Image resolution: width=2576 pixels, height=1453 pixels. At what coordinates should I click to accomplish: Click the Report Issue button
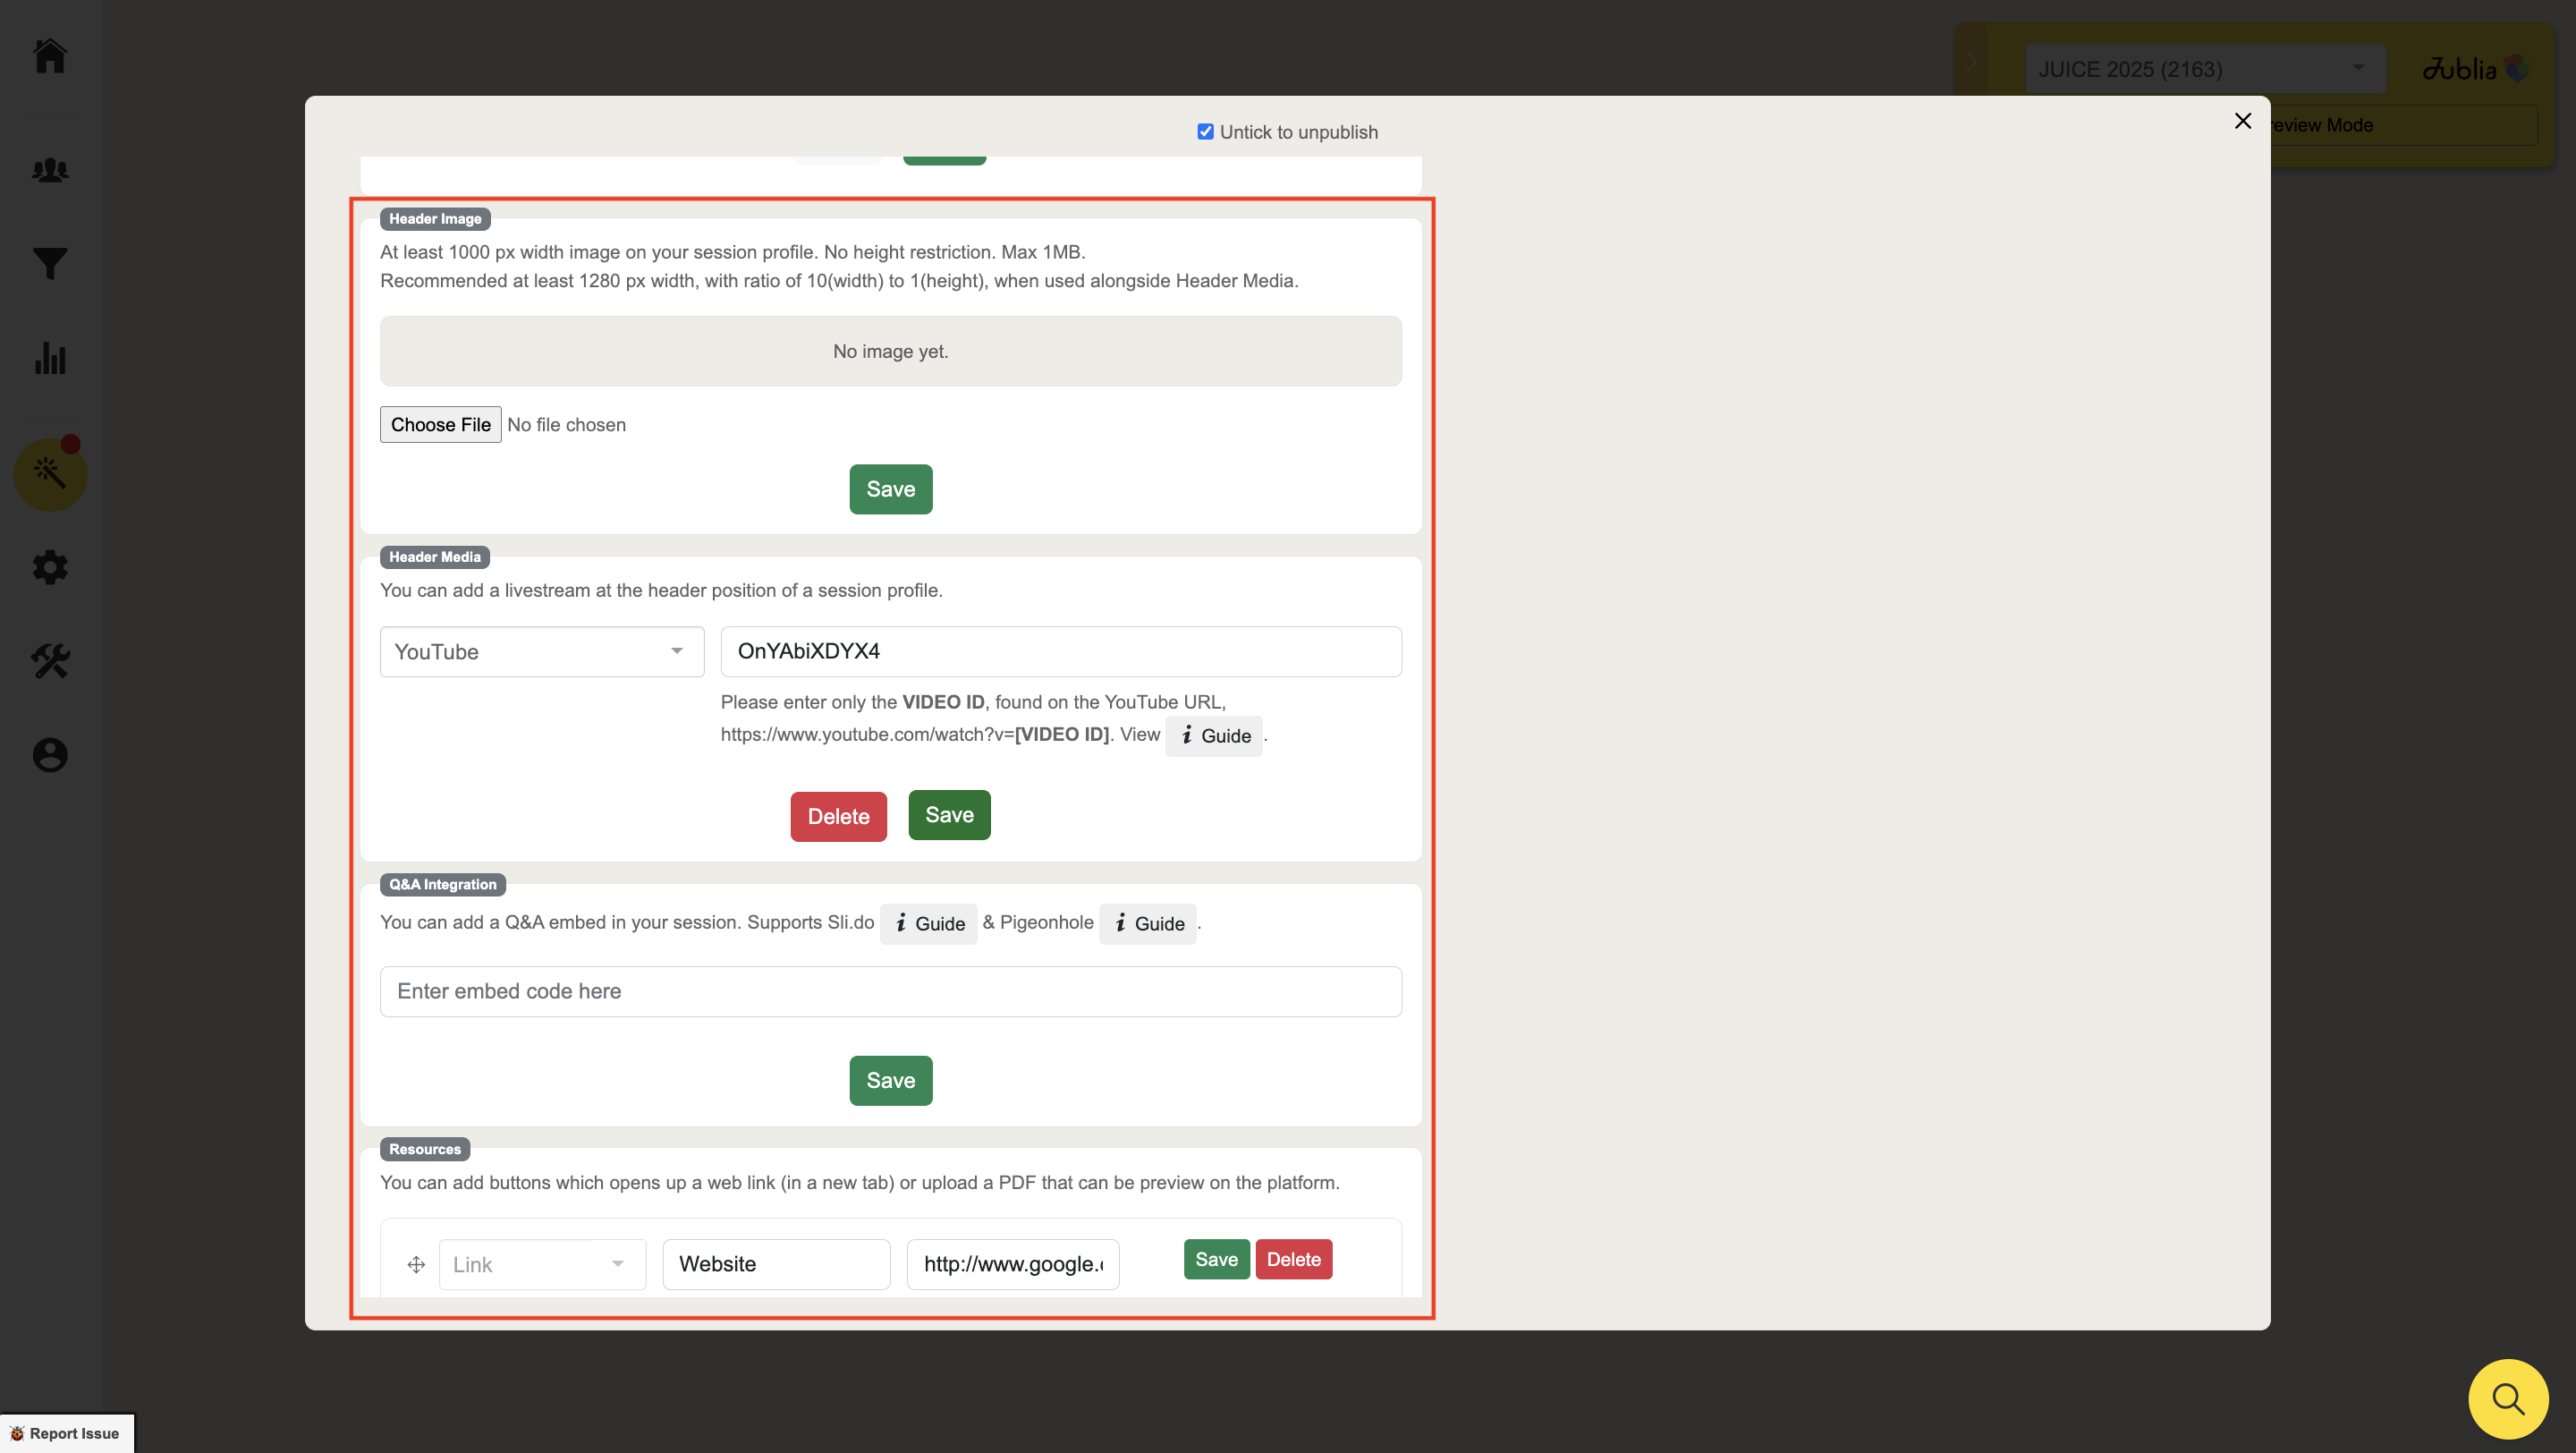coord(66,1433)
